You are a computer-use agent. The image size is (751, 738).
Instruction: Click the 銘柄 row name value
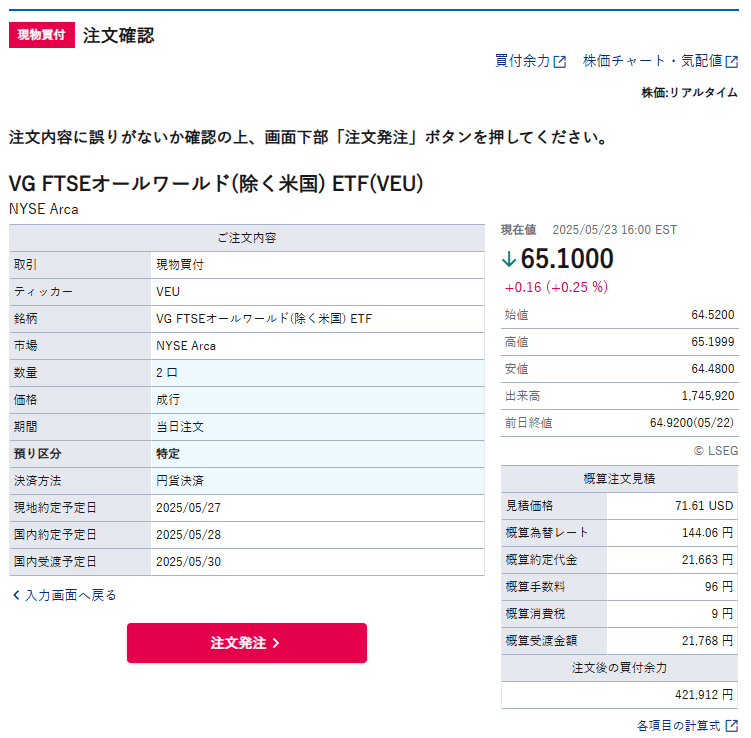[264, 318]
